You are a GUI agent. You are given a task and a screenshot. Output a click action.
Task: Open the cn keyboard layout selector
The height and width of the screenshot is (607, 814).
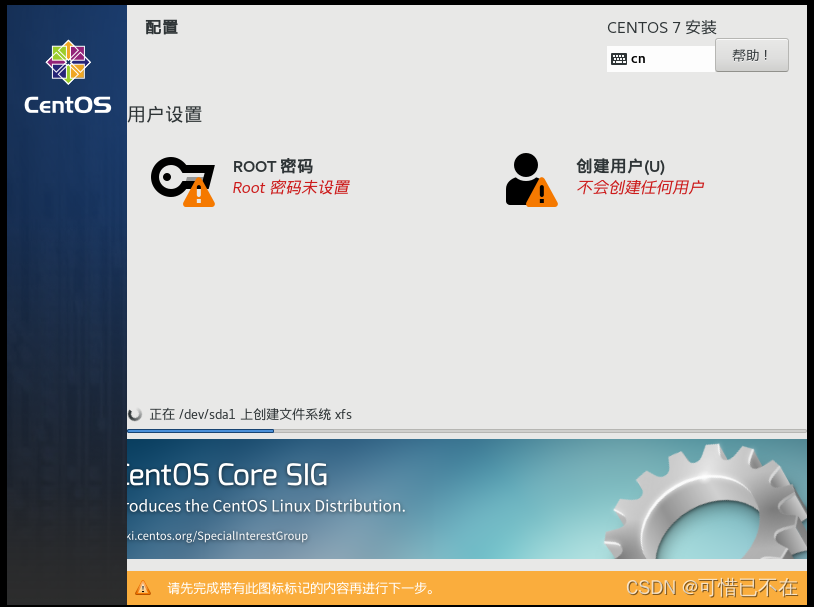click(x=660, y=58)
